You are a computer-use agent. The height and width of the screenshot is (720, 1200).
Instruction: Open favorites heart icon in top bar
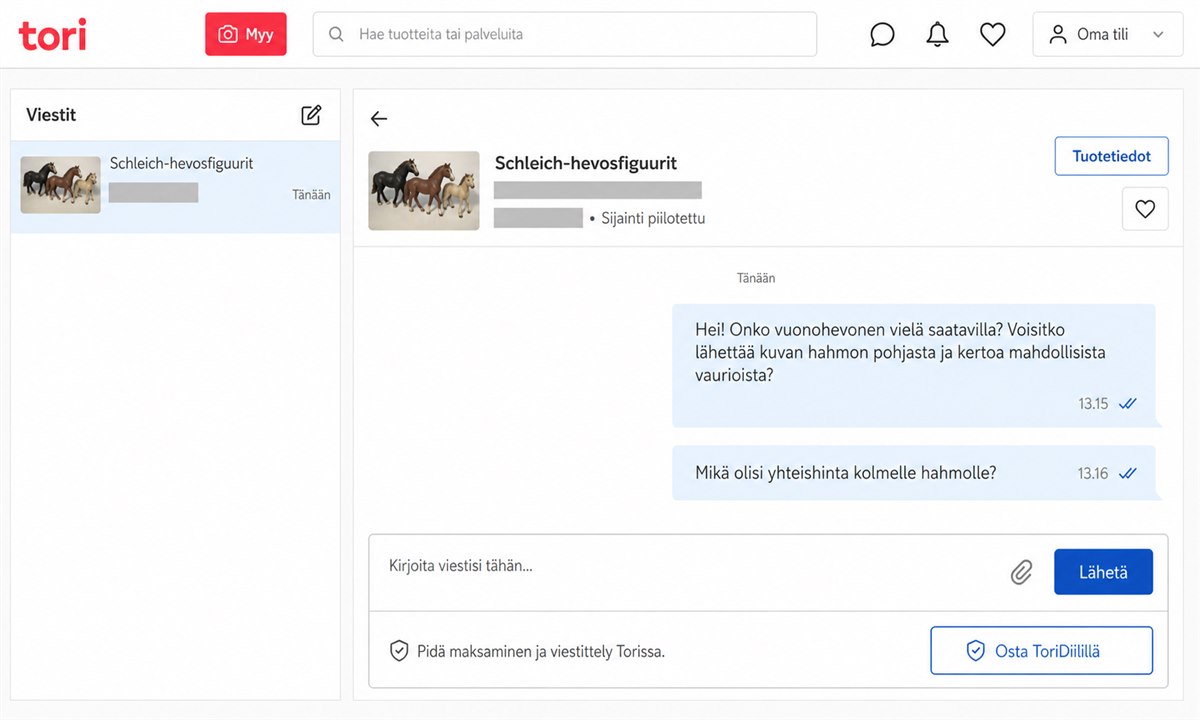992,35
